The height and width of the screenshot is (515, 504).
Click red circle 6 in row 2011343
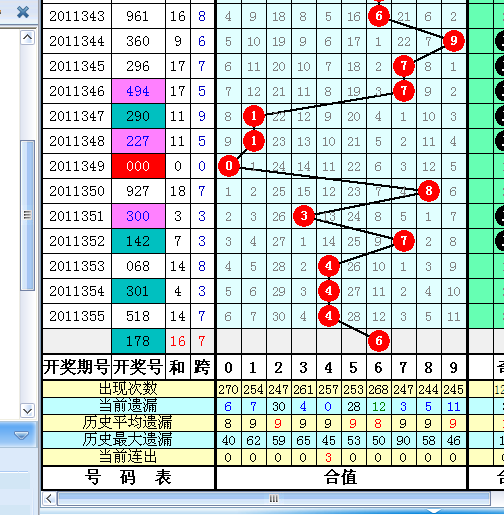[379, 16]
